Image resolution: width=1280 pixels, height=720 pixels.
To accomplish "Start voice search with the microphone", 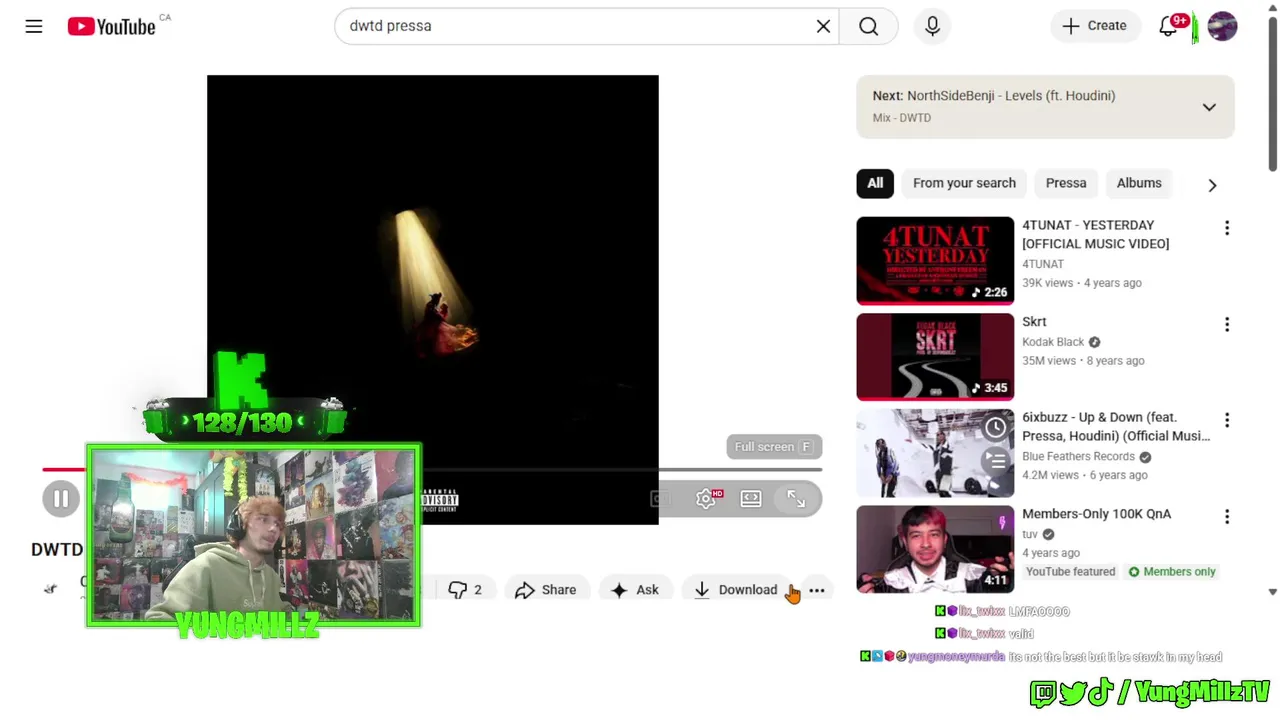I will tap(932, 26).
